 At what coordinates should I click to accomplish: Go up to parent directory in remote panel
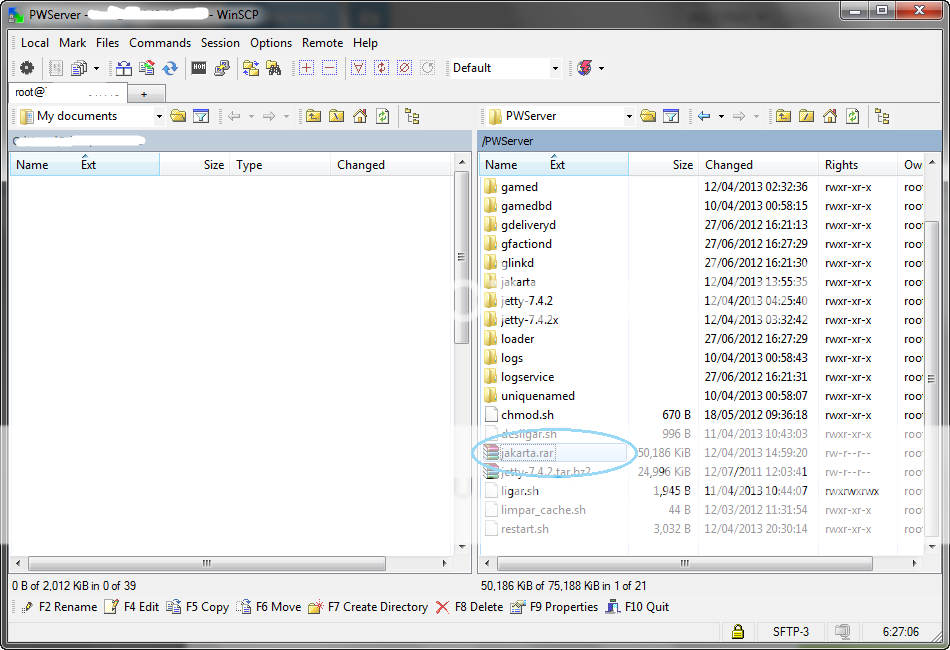click(x=783, y=116)
